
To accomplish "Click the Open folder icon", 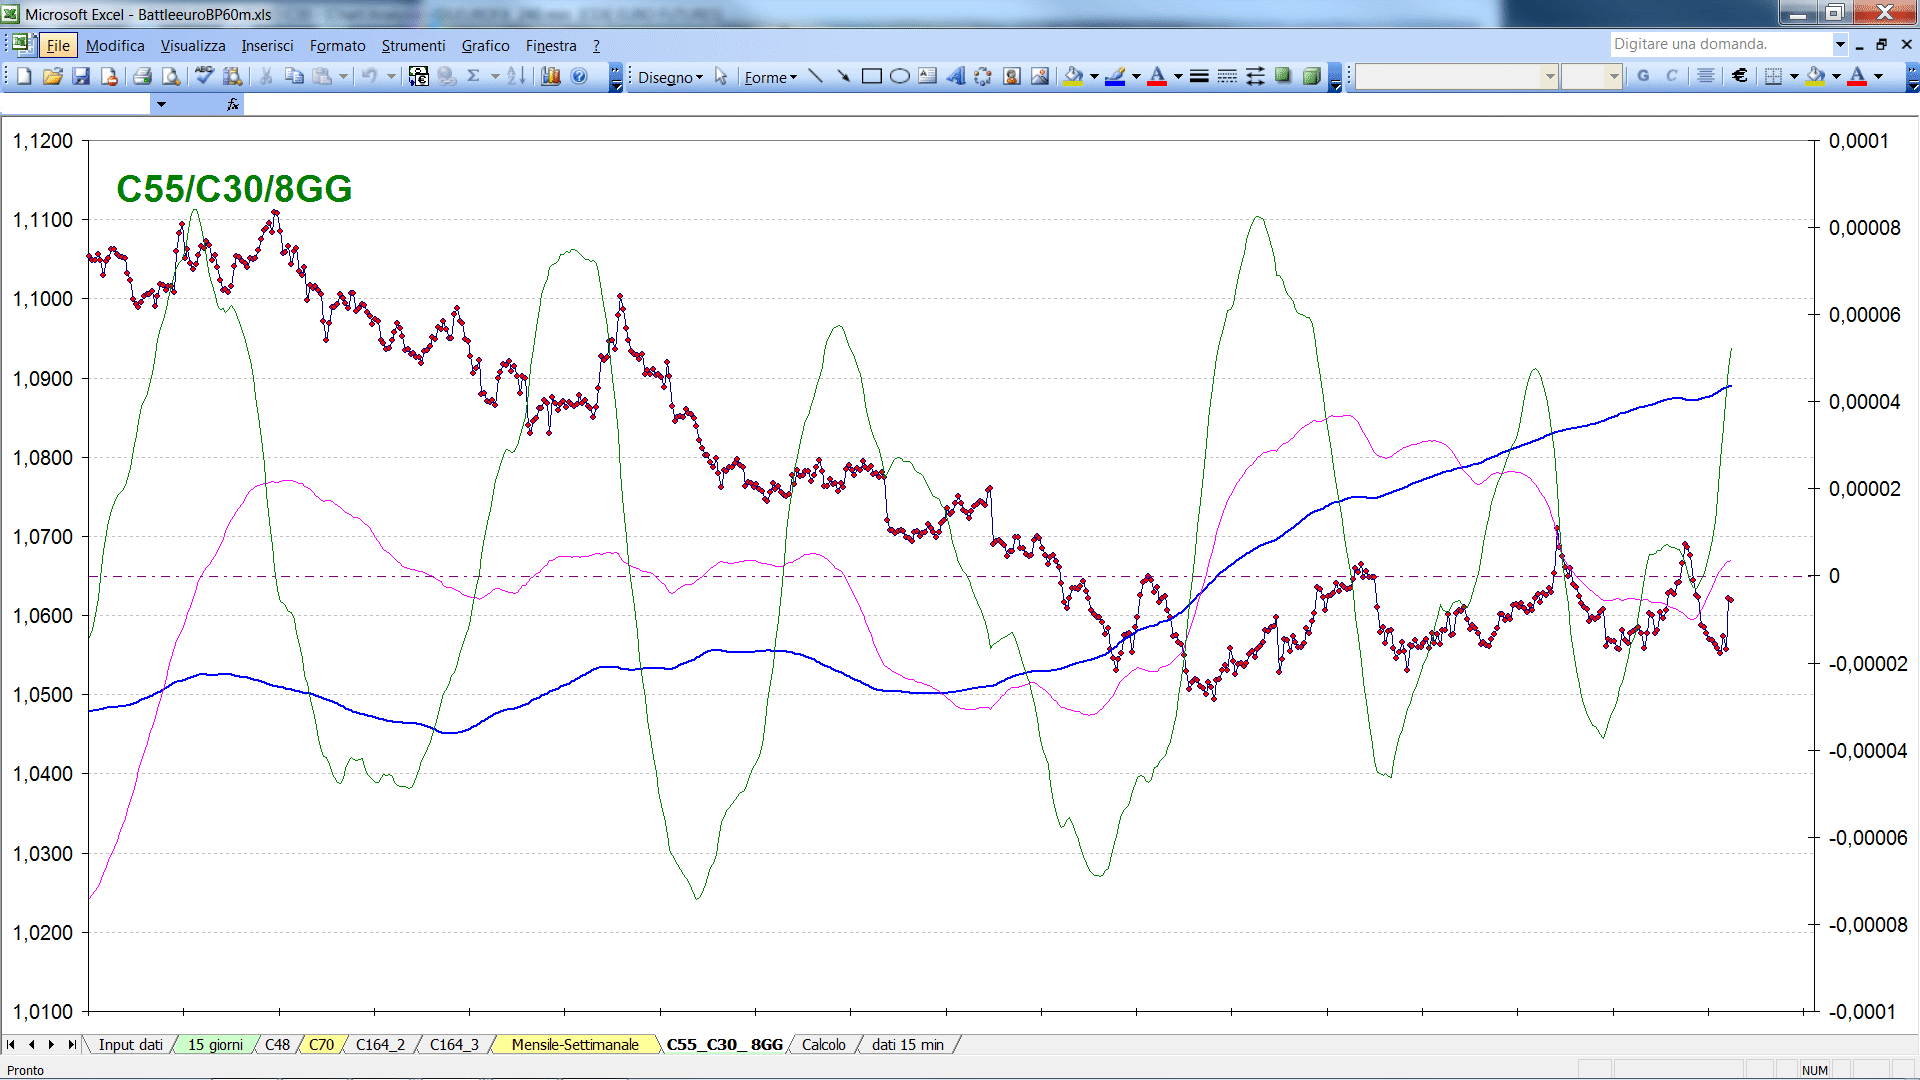I will point(53,76).
